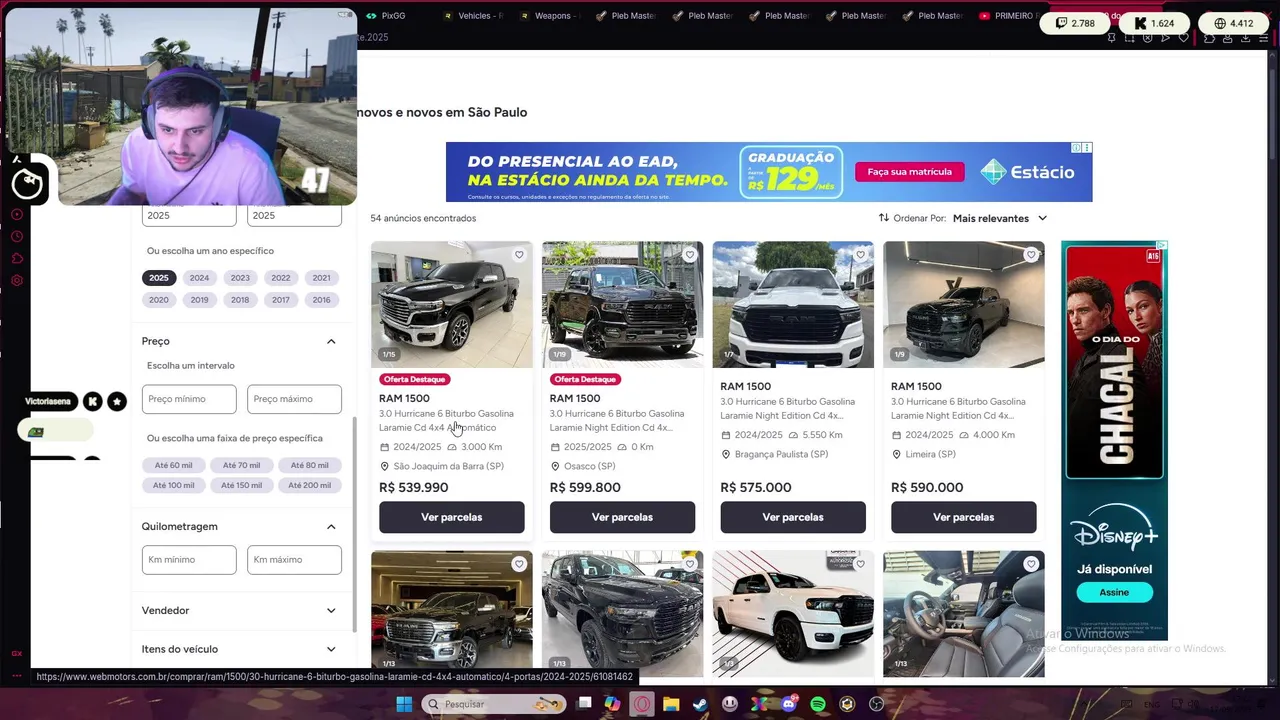Select year 2023 filter chip
1280x720 pixels.
(240, 278)
